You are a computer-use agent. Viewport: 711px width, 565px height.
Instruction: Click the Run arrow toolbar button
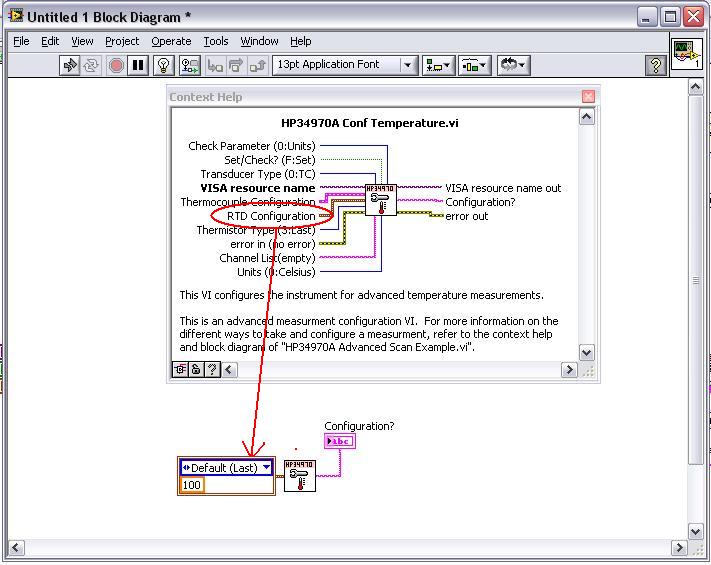70,65
